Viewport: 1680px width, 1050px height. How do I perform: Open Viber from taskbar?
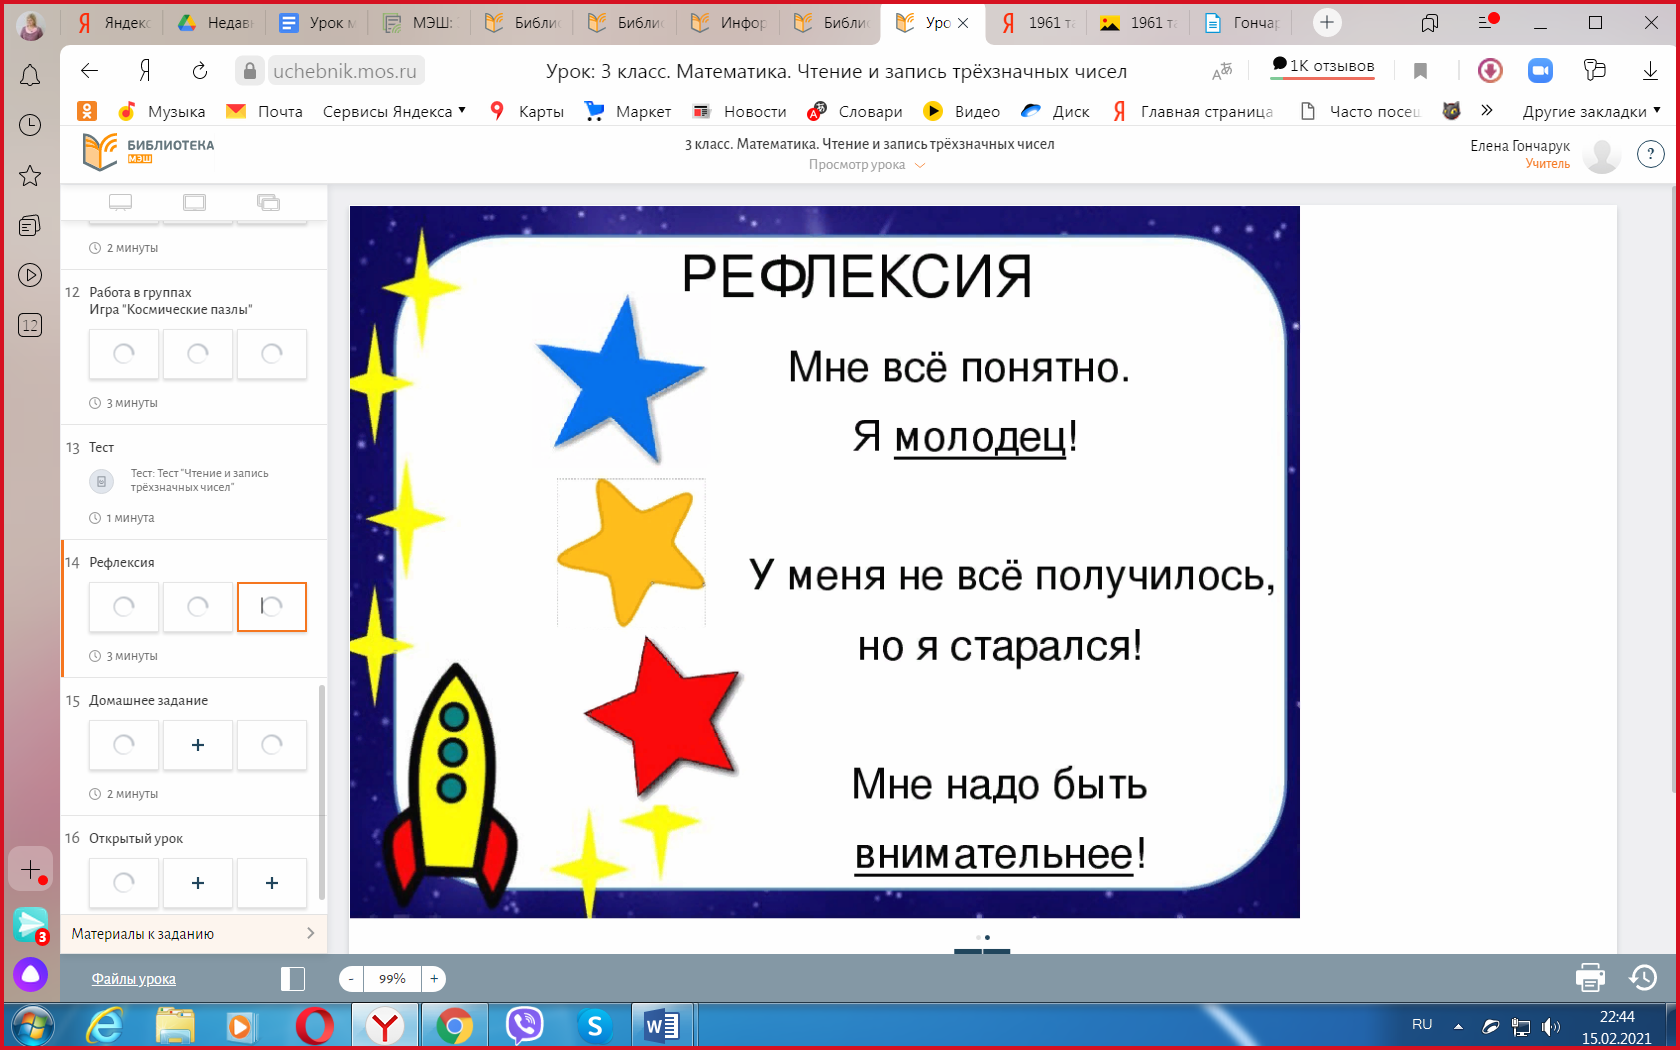pyautogui.click(x=524, y=1026)
